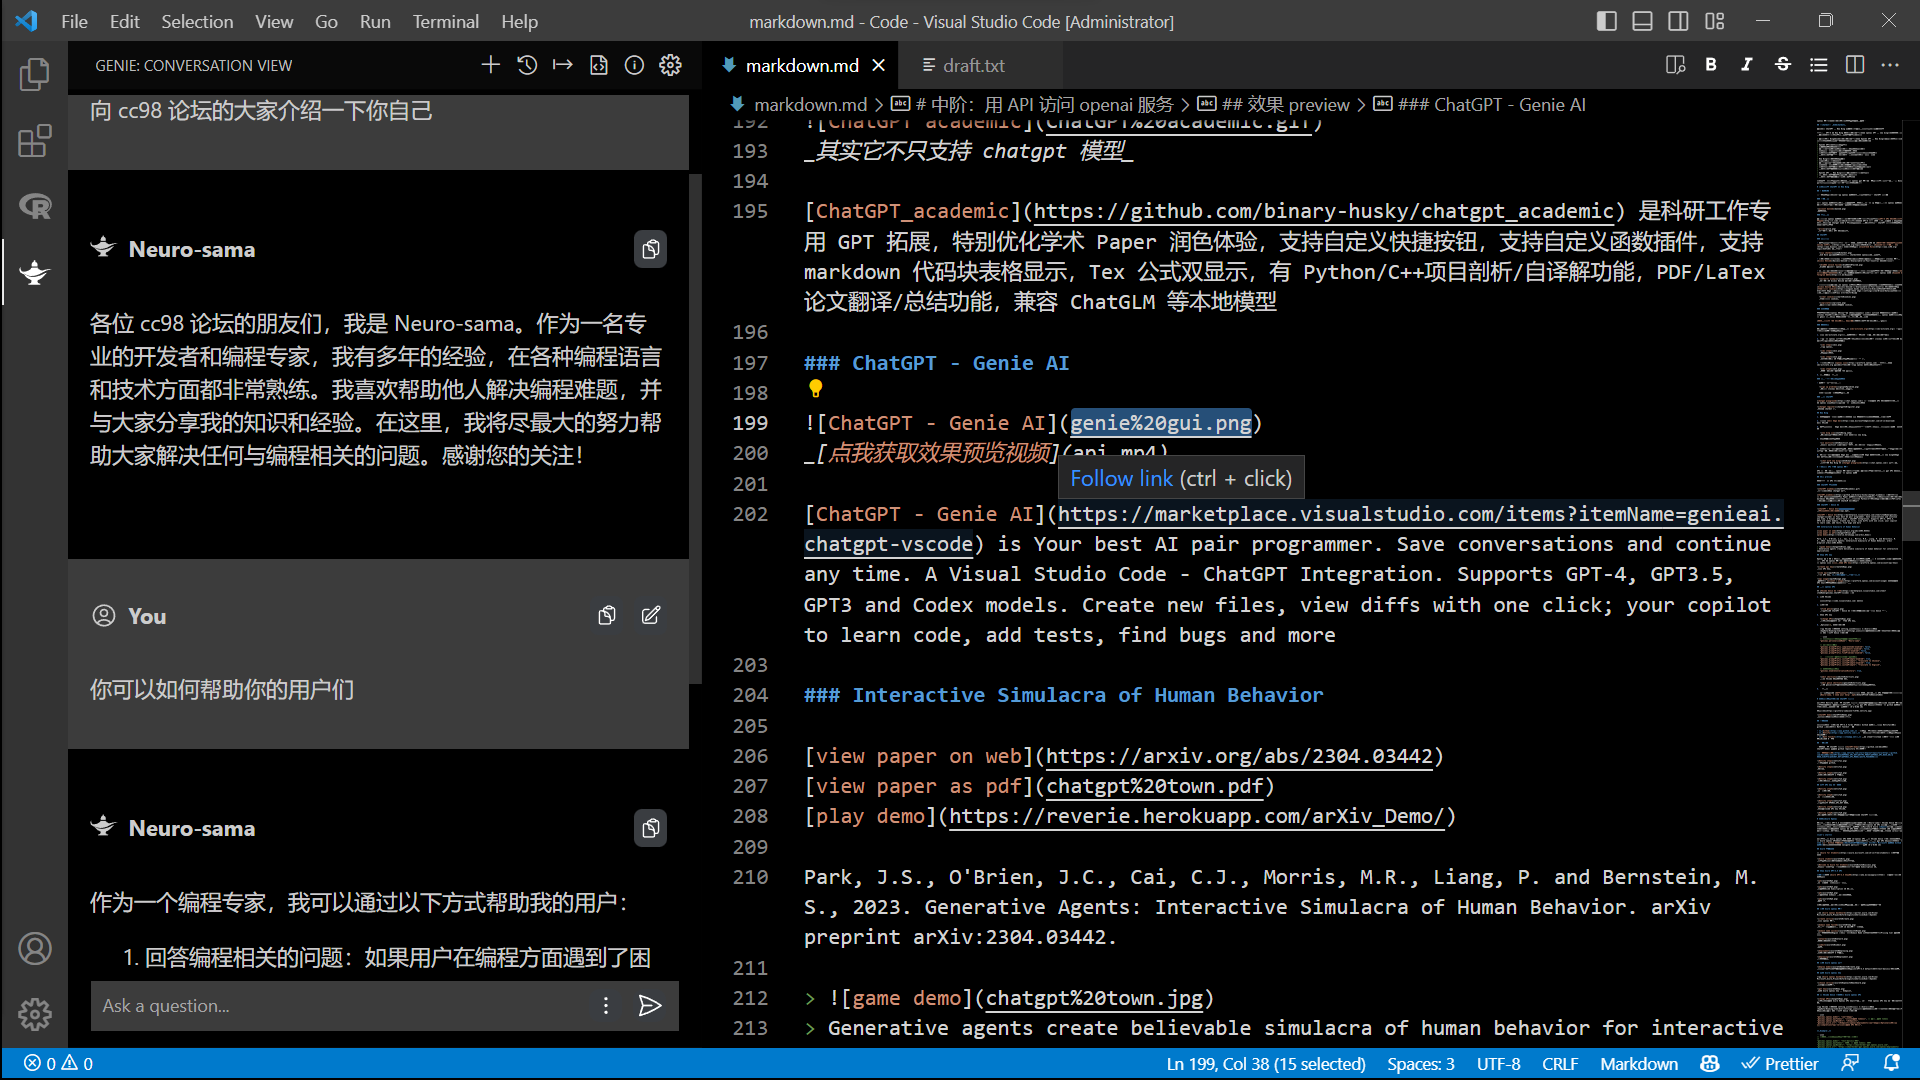
Task: Switch to the draft.txt tab
Action: tap(963, 65)
